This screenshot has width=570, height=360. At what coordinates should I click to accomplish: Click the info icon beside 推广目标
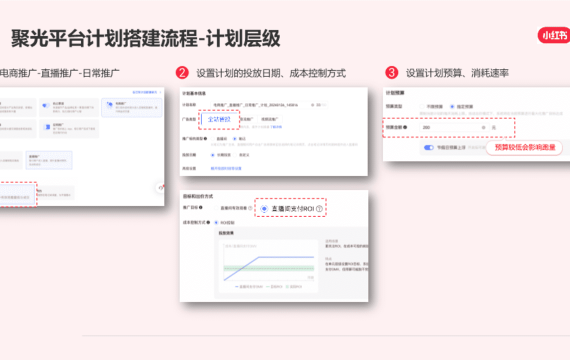click(201, 208)
